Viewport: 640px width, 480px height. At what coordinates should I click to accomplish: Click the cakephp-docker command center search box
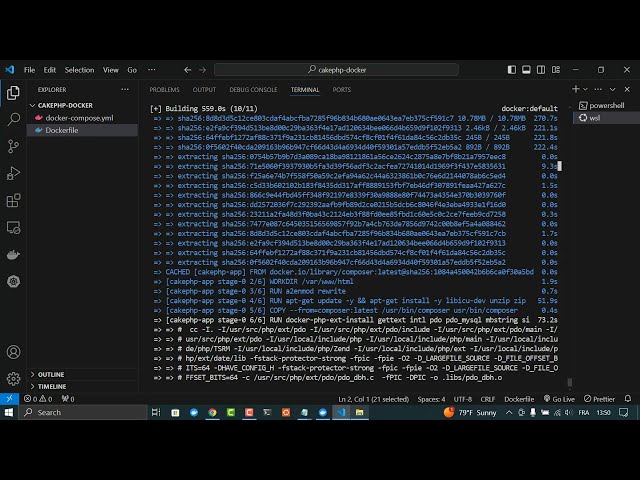336,70
